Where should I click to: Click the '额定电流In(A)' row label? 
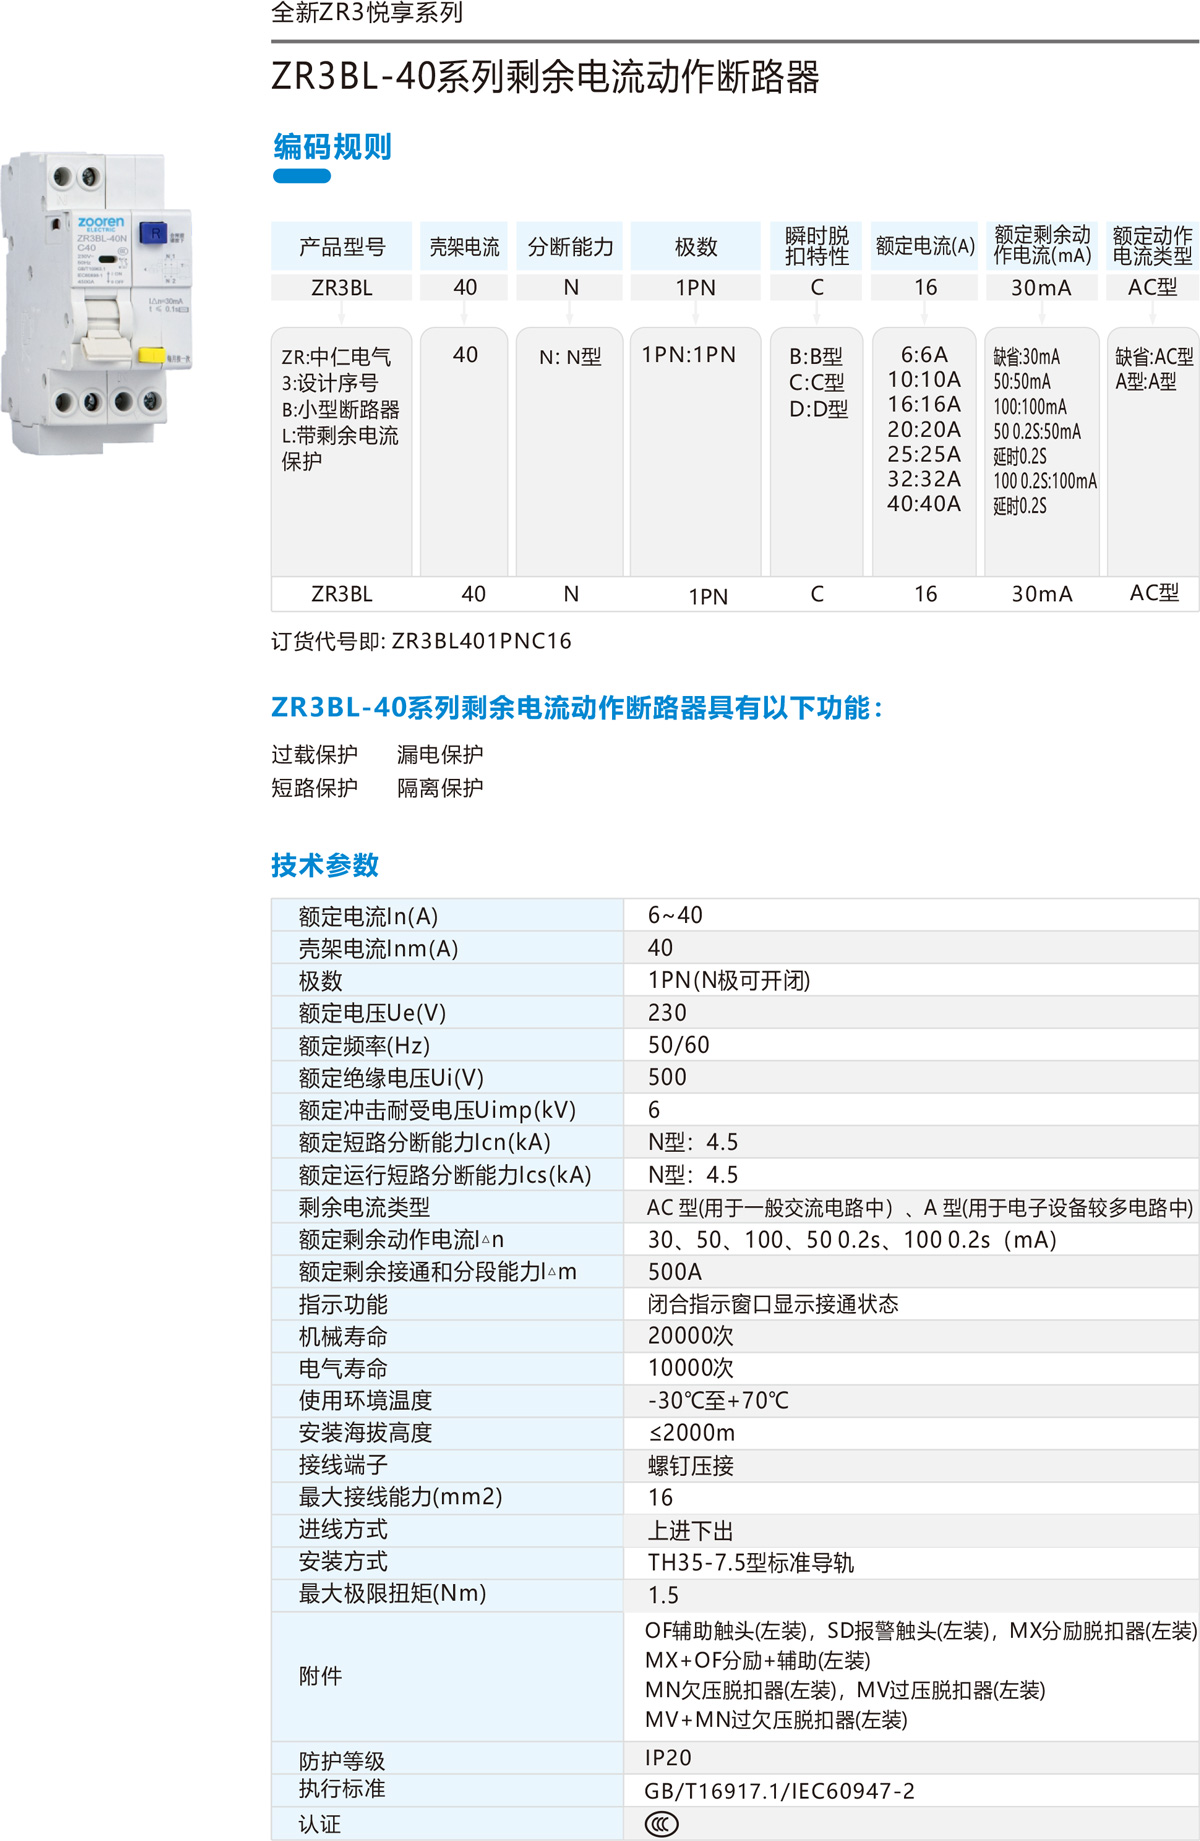(x=368, y=916)
